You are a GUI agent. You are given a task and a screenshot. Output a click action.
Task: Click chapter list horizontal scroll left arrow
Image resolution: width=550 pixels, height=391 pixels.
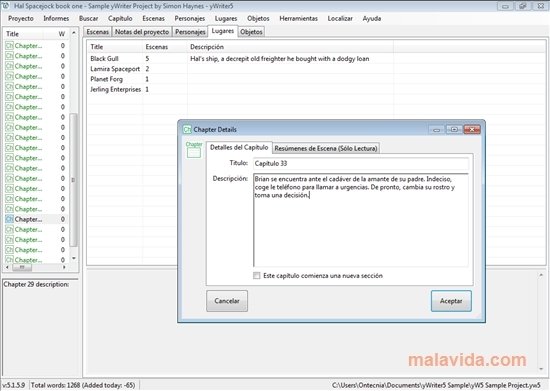(x=7, y=268)
